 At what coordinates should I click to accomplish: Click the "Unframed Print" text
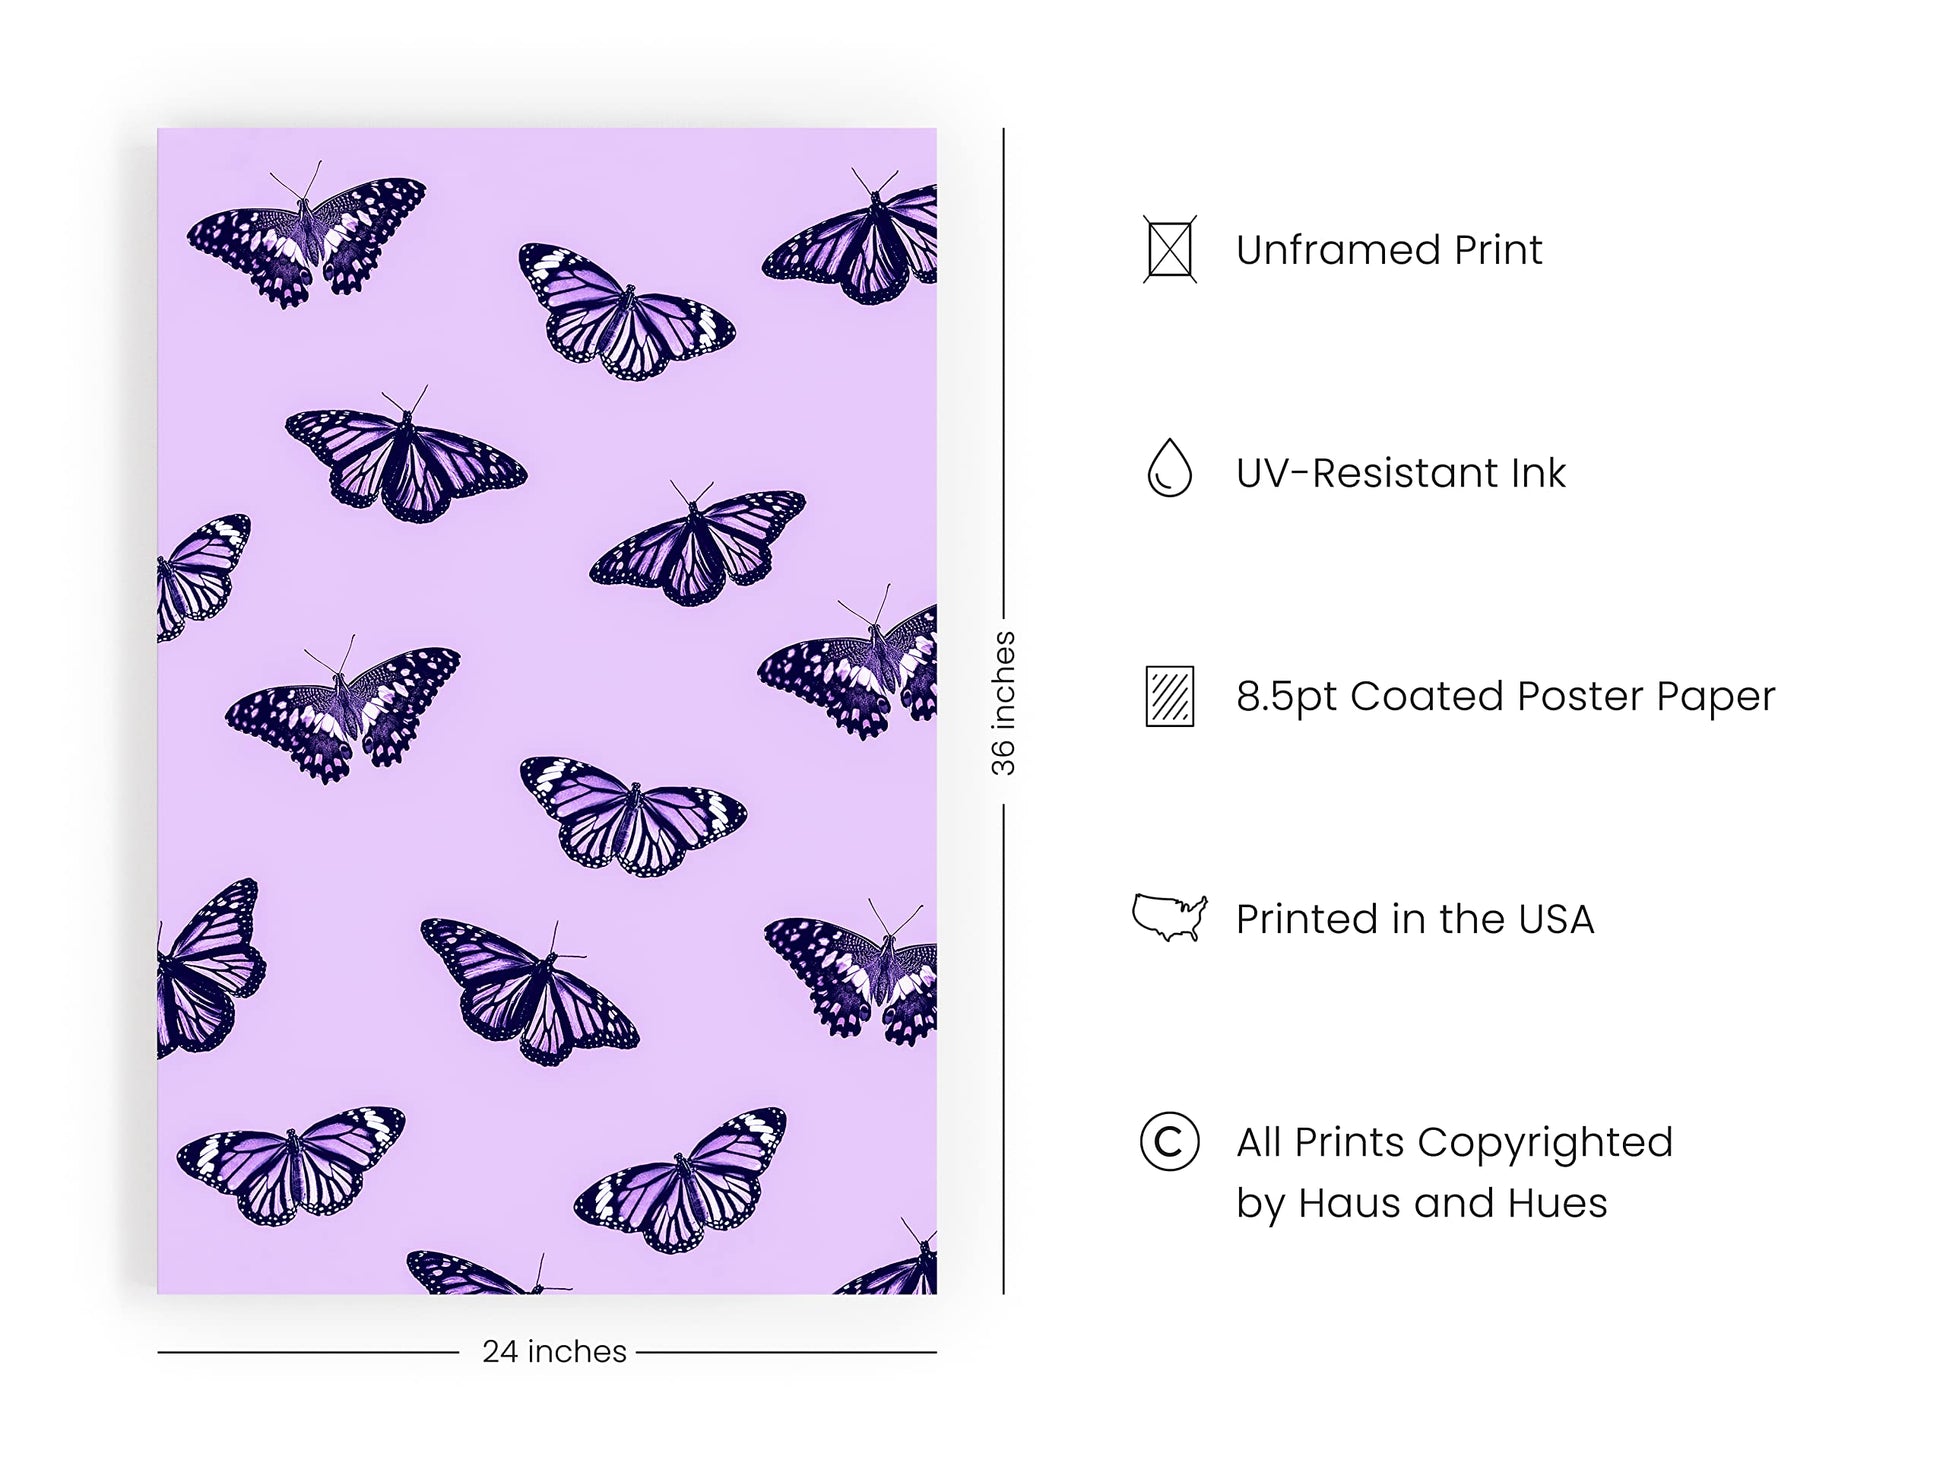[x=1388, y=250]
